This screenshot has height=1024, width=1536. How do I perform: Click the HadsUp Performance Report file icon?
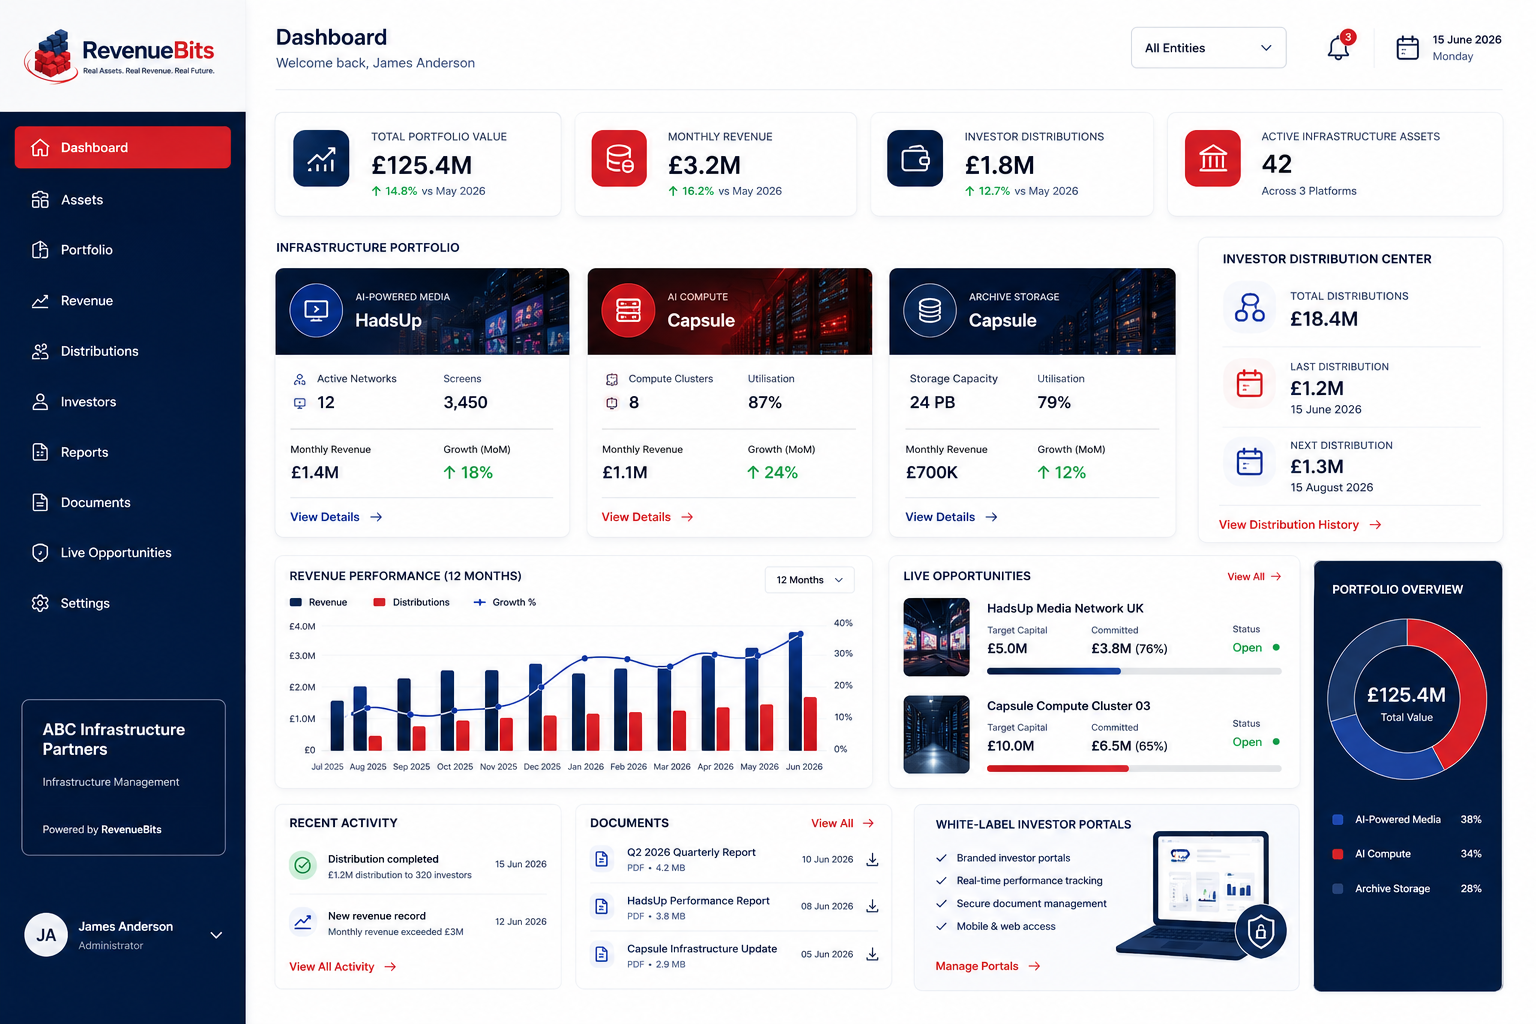click(x=602, y=906)
